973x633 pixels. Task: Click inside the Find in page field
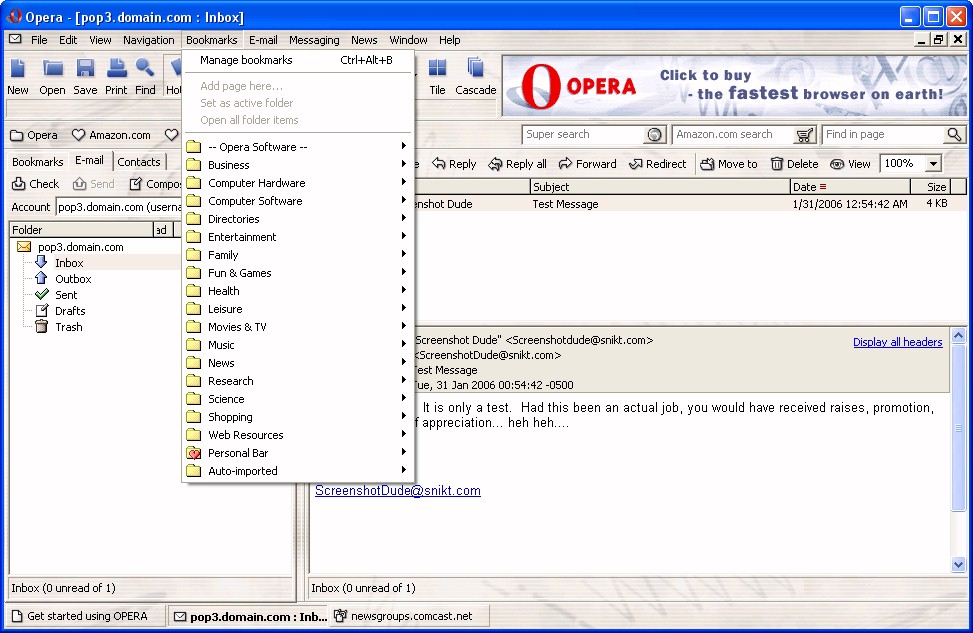point(884,135)
